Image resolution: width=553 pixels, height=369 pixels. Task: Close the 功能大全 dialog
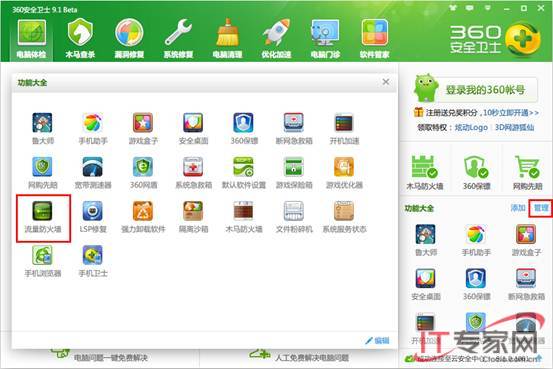(x=386, y=82)
